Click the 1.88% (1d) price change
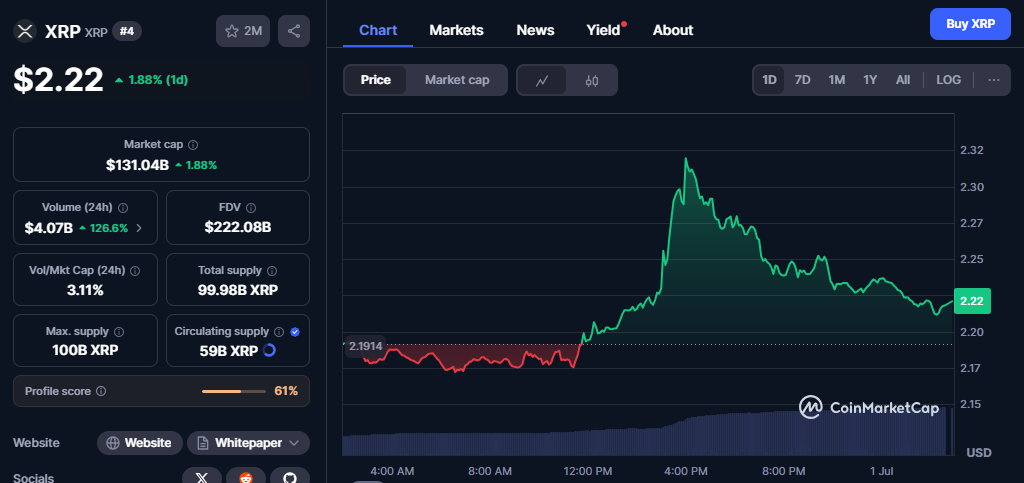Screen dimensions: 1024x483 coord(152,80)
